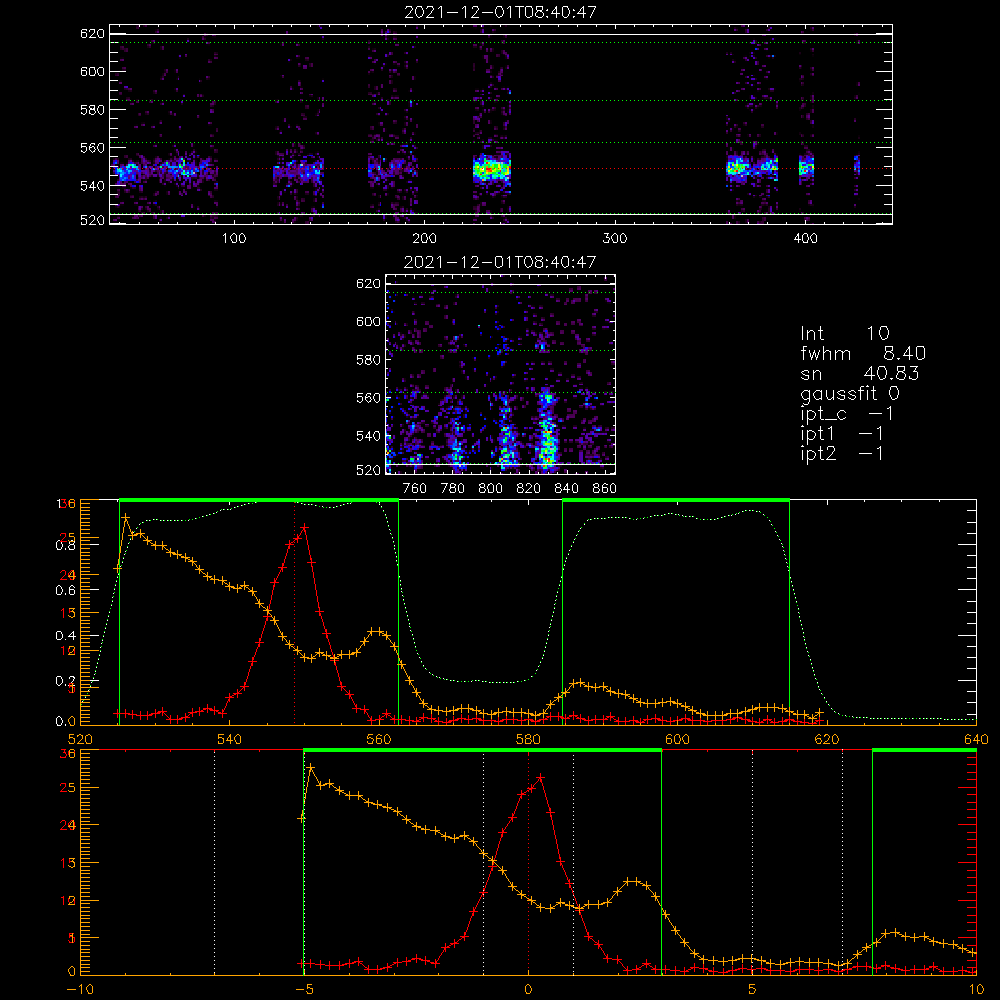Click the red curve peak in wavelength profile plot

point(304,527)
